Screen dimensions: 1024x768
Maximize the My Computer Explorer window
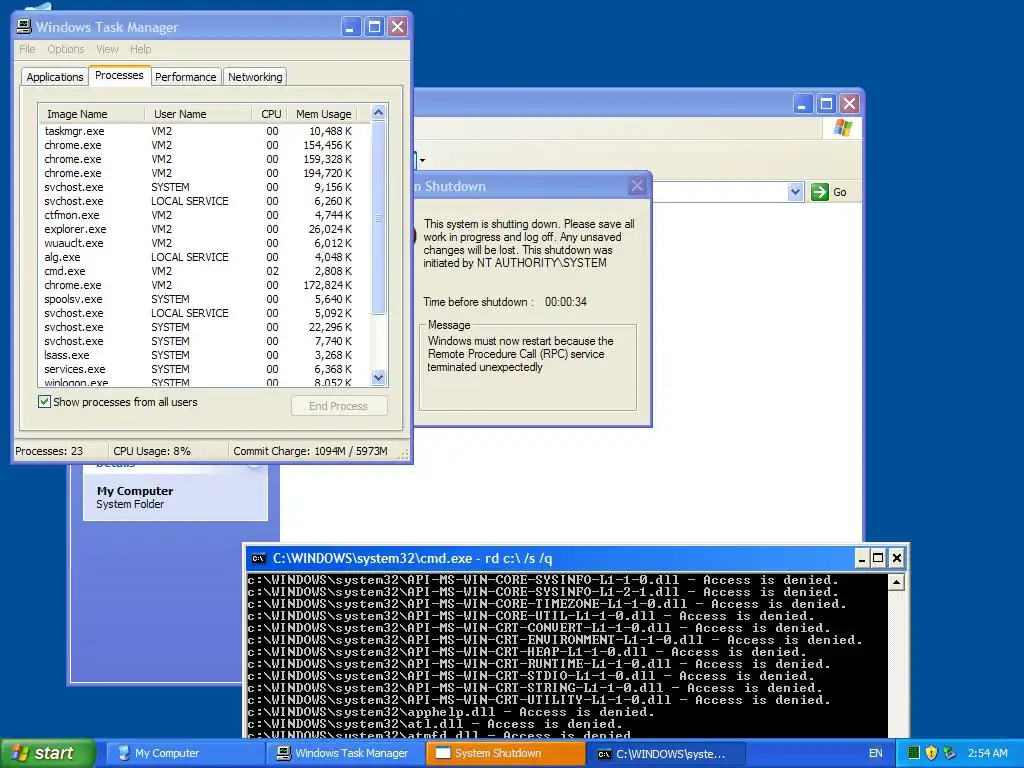(x=826, y=104)
